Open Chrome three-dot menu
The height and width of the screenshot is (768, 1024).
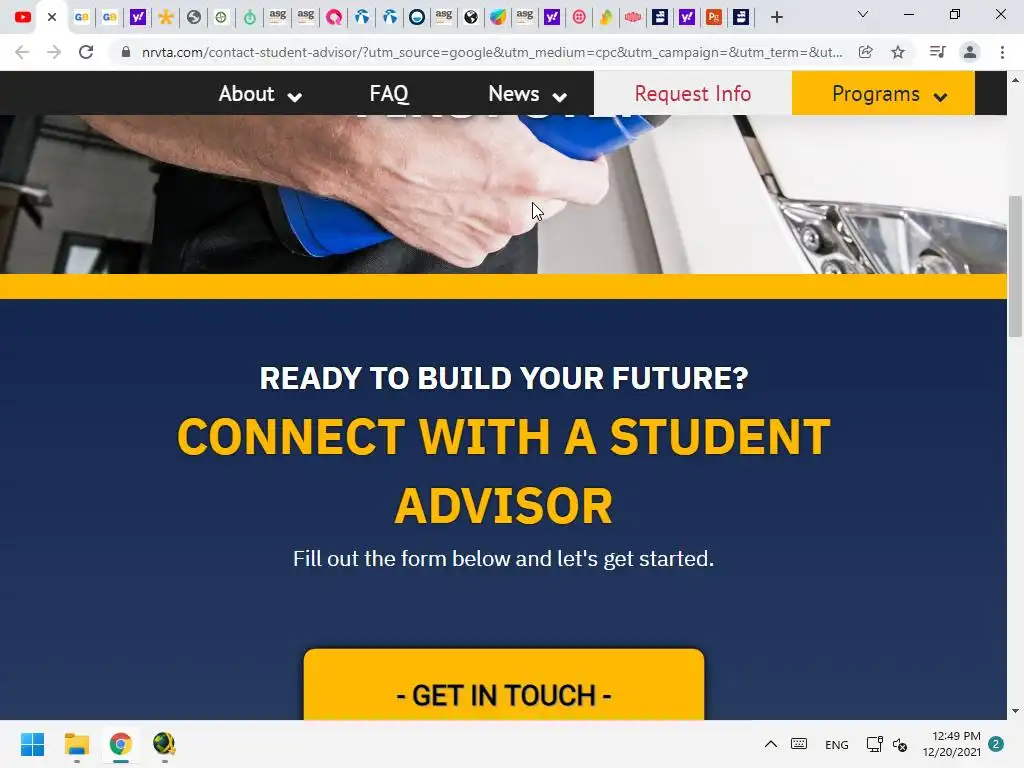[x=1002, y=52]
